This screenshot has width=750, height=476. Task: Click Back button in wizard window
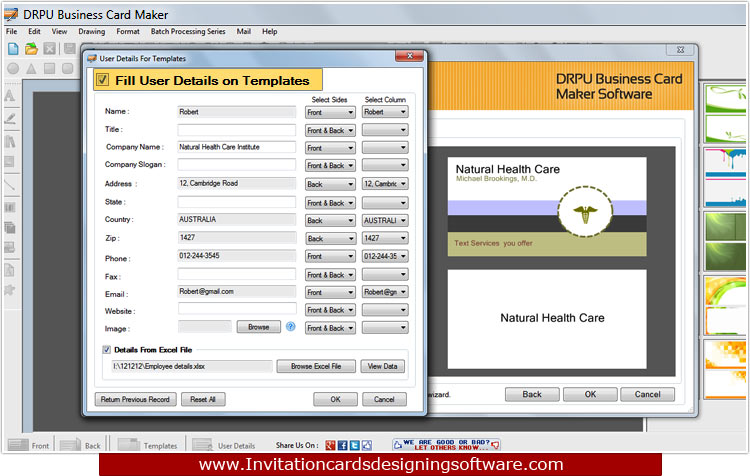point(532,394)
